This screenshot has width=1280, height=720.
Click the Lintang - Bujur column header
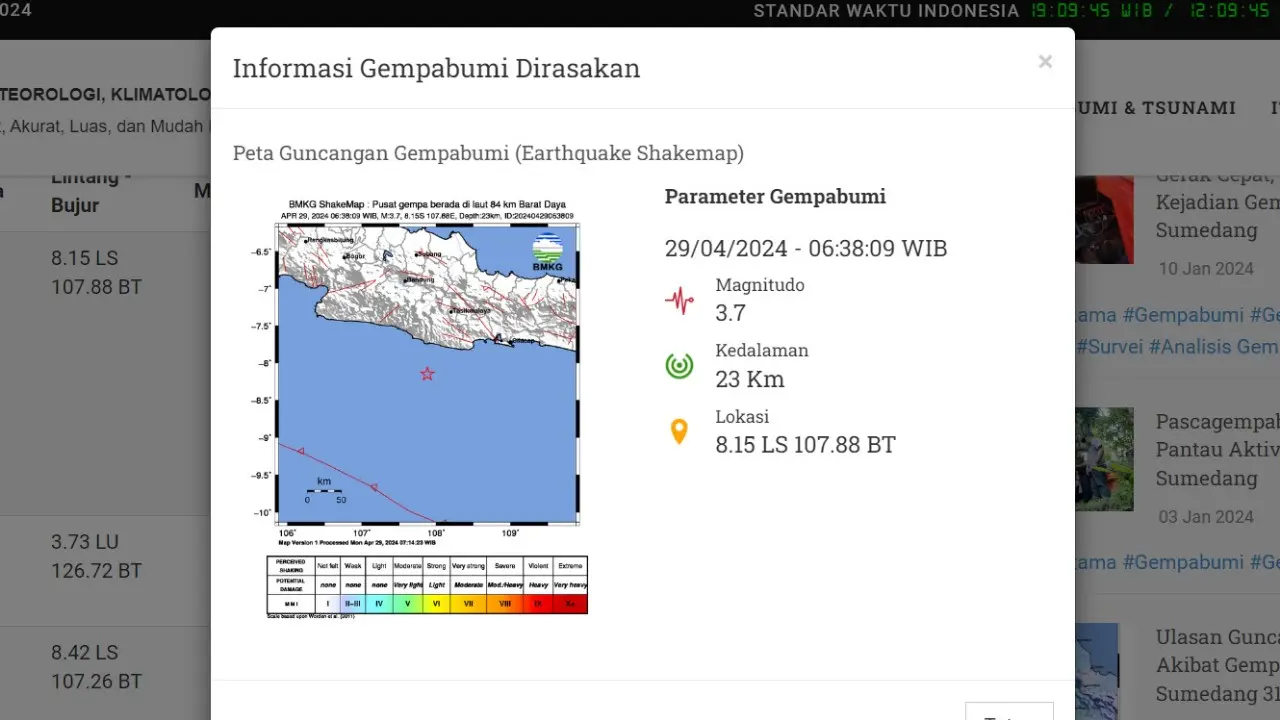click(91, 191)
